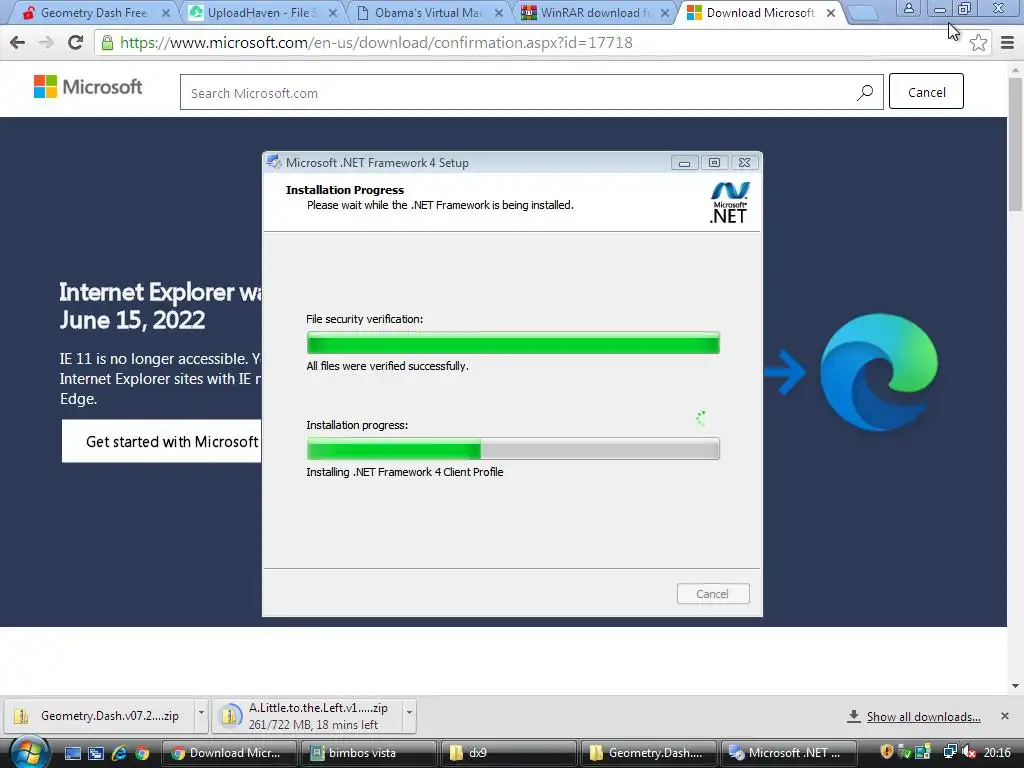Viewport: 1024px width, 768px height.
Task: Open the Chrome user profile icon
Action: 908,8
